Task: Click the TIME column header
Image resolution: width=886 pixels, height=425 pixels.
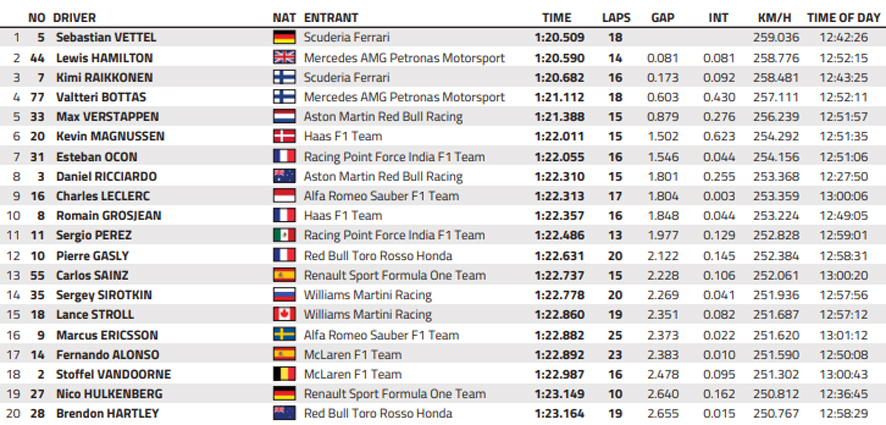Action: [x=557, y=18]
